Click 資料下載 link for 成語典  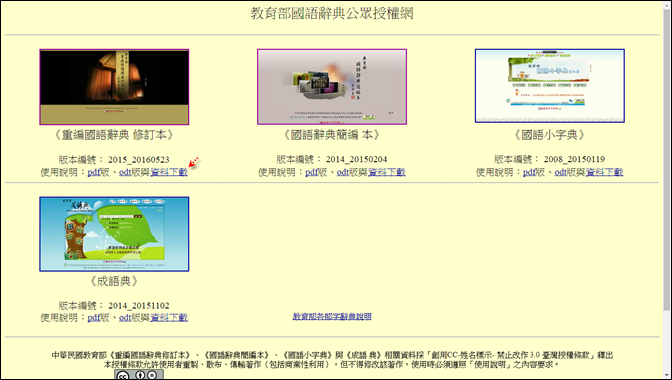pos(169,318)
